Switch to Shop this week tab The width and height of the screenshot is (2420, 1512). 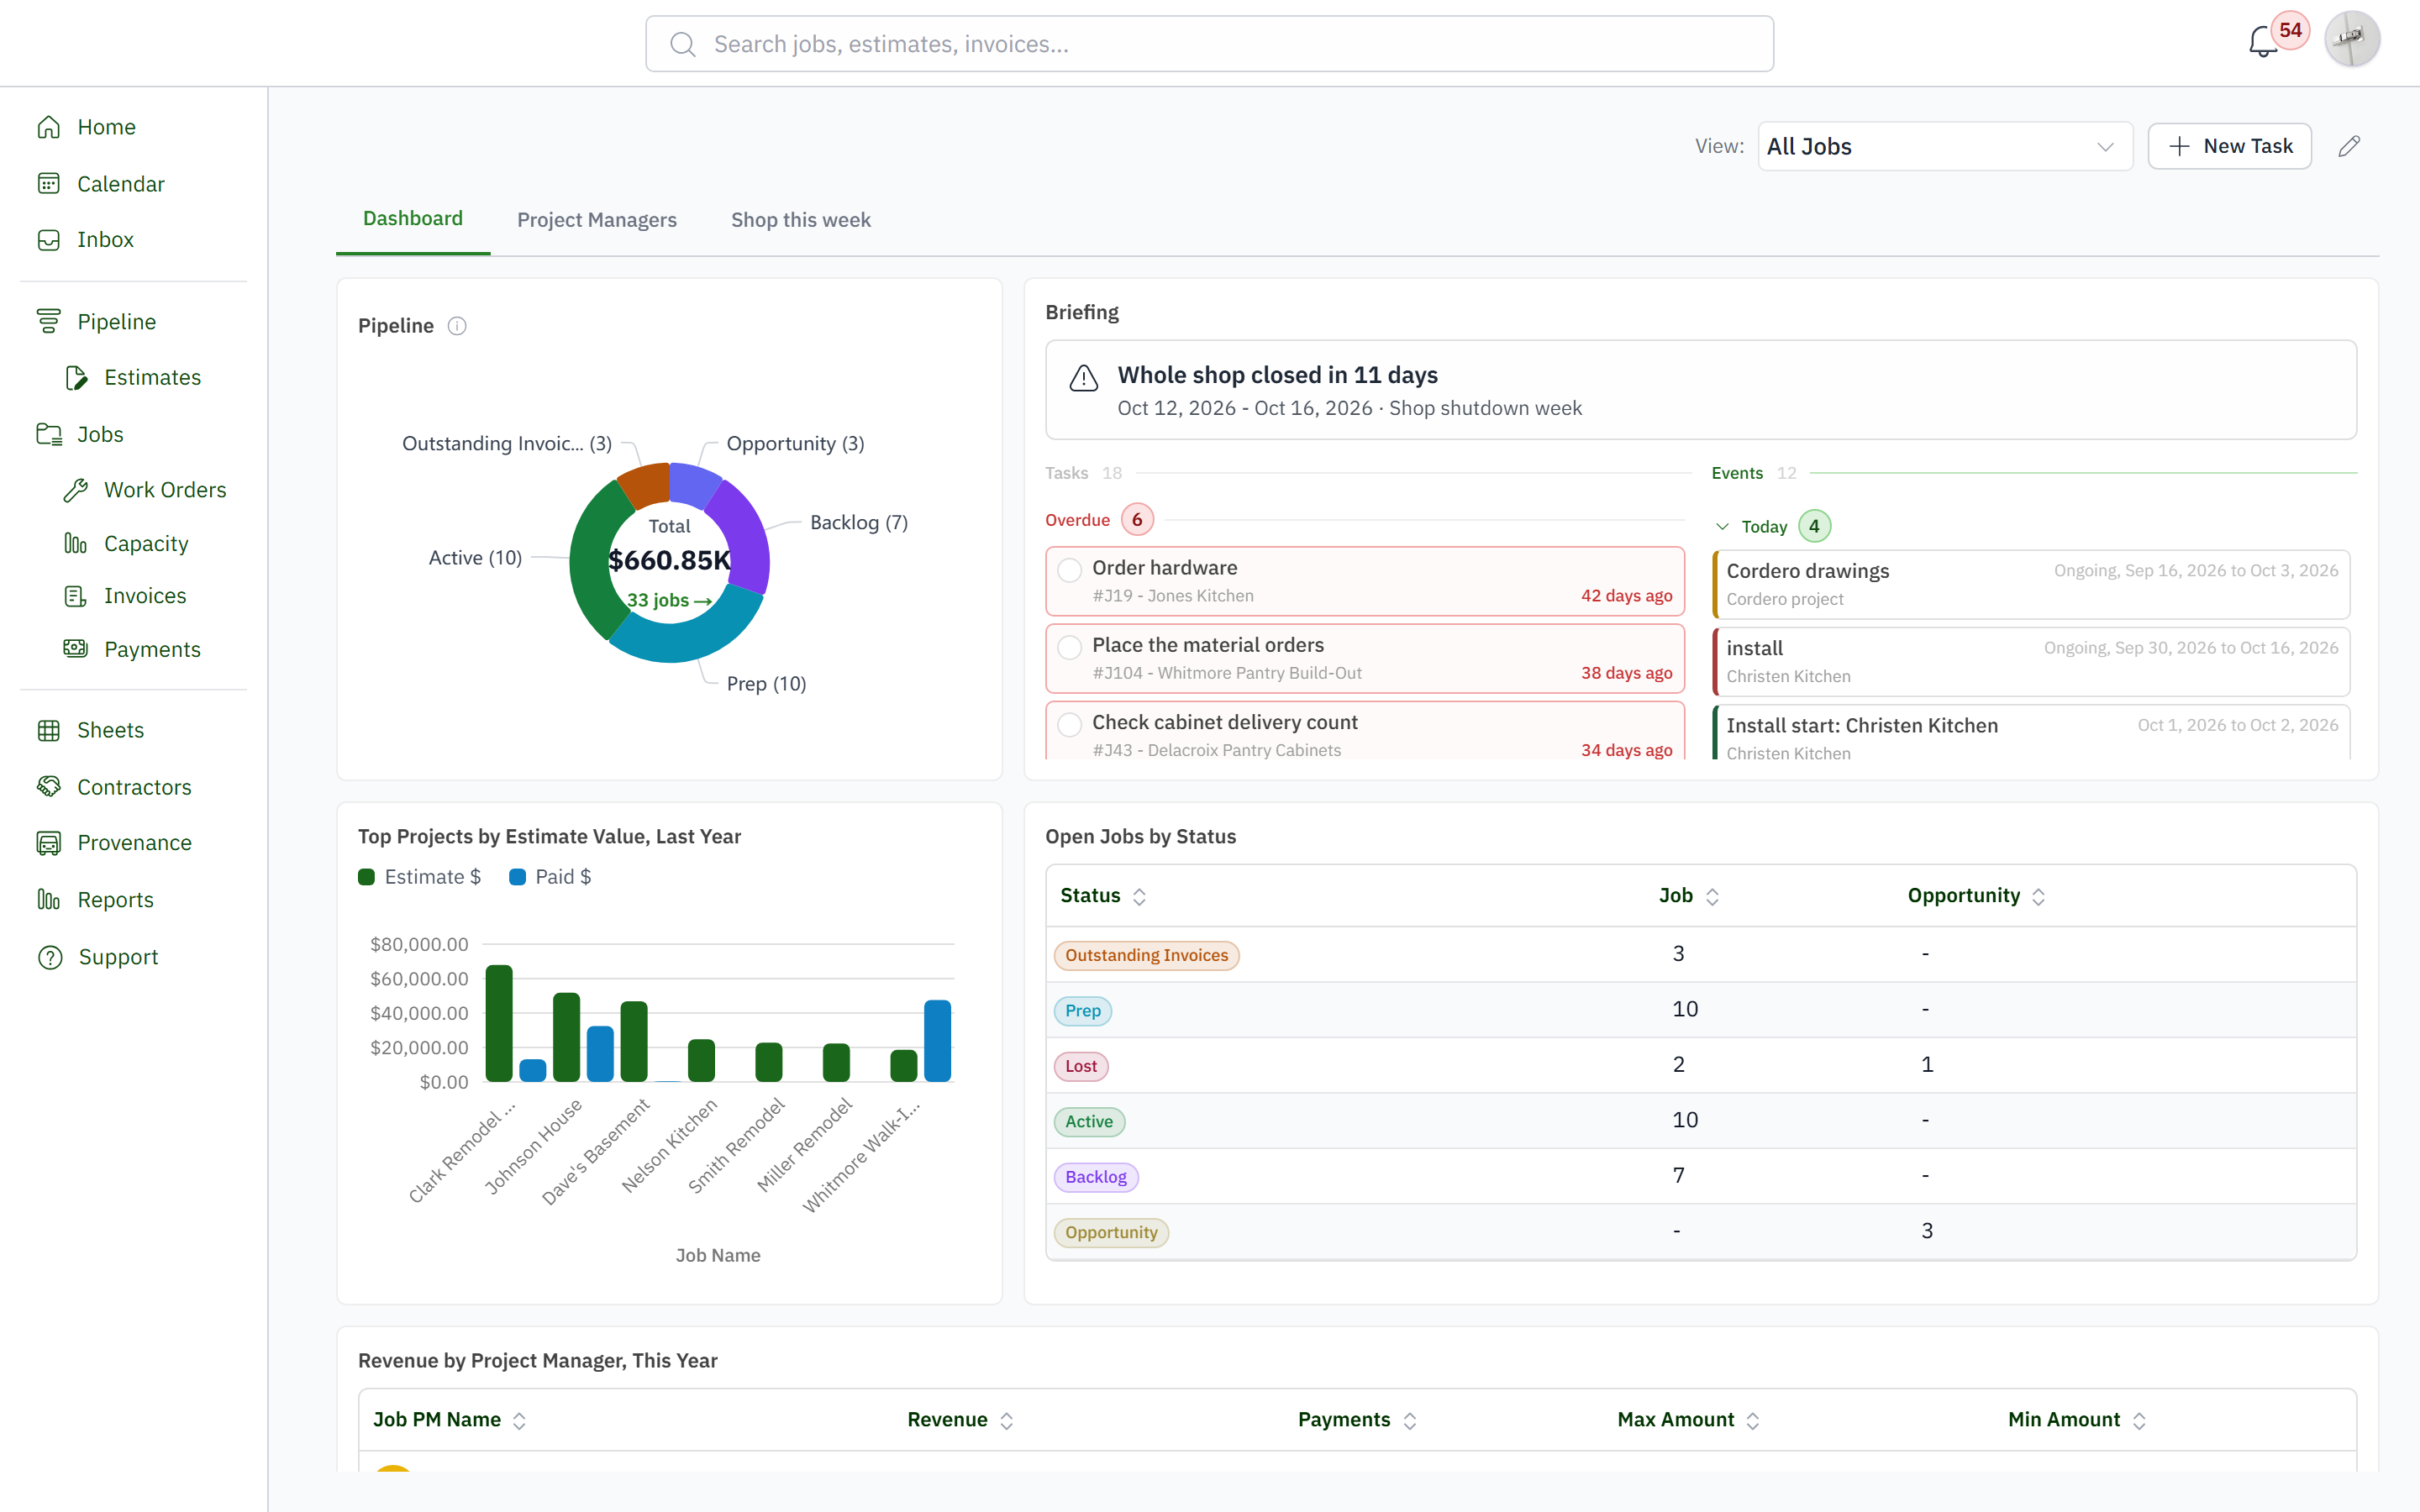800,220
